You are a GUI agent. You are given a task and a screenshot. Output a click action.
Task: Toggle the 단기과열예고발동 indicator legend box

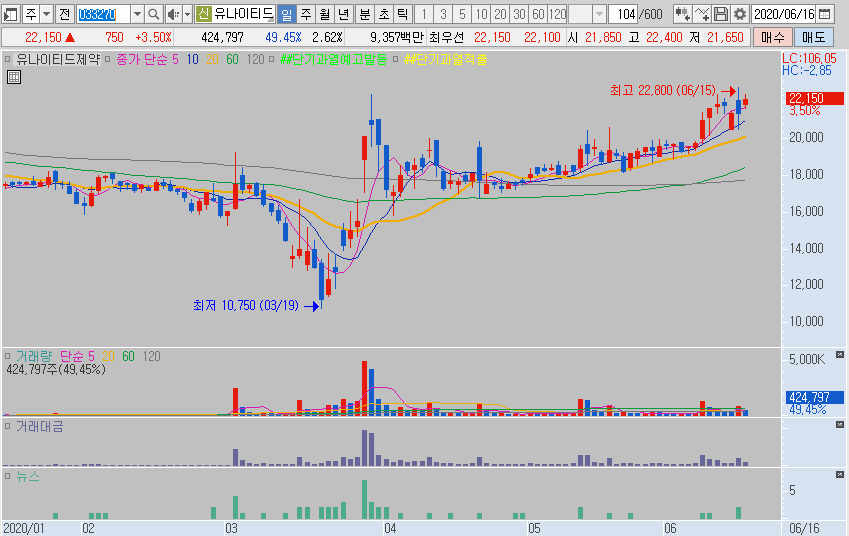click(271, 59)
